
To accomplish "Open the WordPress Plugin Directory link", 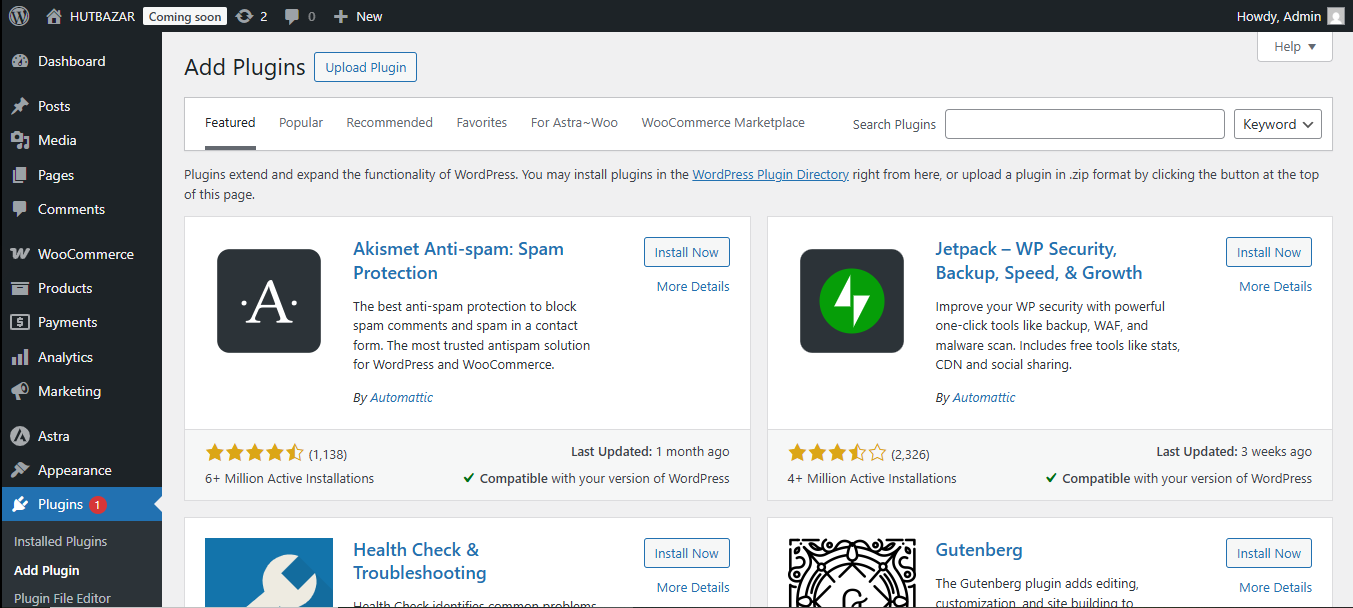I will point(770,174).
